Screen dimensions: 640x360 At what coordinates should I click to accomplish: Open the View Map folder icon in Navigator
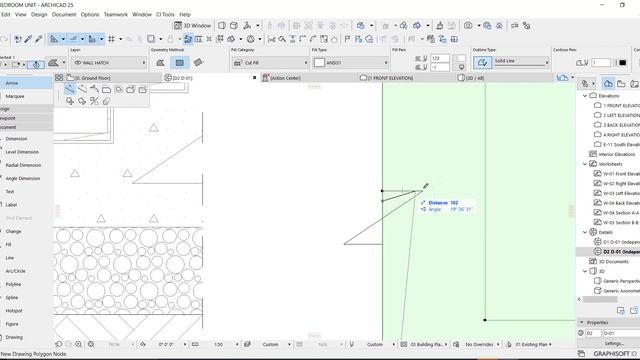(x=621, y=84)
